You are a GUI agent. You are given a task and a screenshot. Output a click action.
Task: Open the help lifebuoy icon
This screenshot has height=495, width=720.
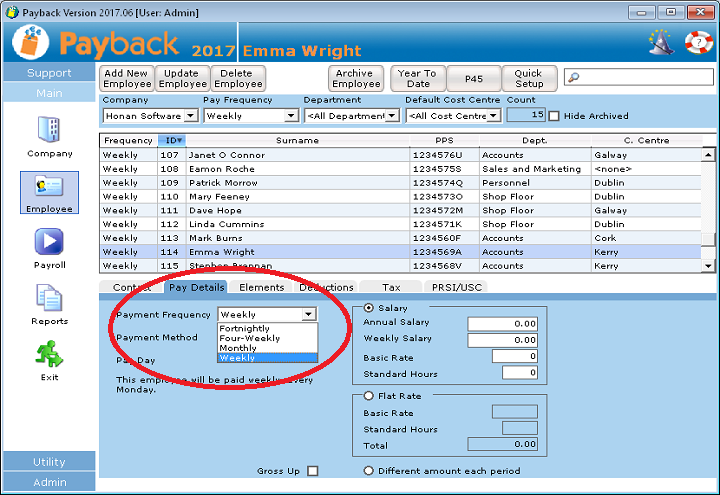point(697,42)
